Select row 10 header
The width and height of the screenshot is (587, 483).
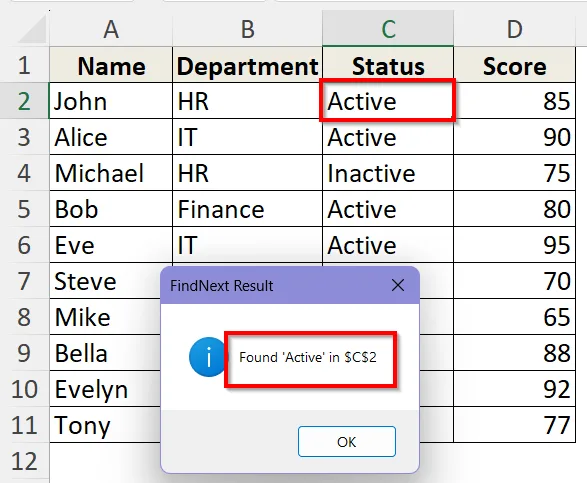24,389
